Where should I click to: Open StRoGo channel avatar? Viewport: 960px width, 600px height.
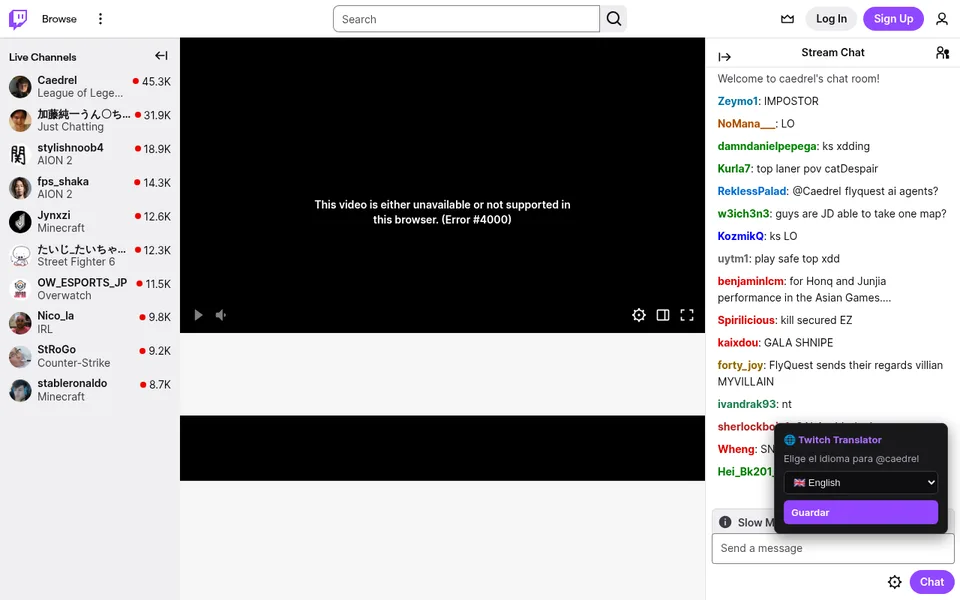point(20,356)
